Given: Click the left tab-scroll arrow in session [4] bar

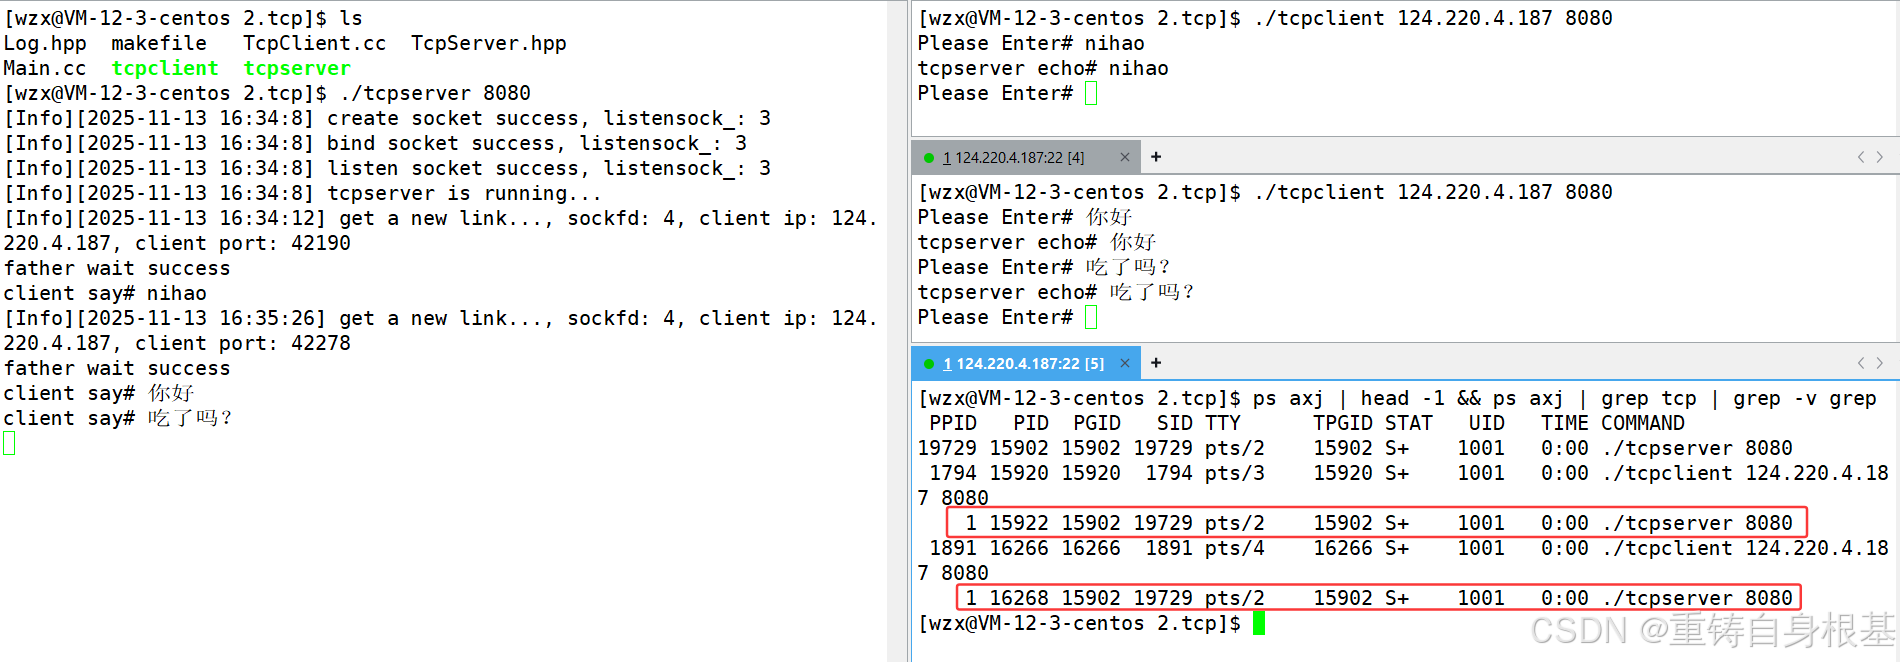Looking at the screenshot, I should point(1861,157).
